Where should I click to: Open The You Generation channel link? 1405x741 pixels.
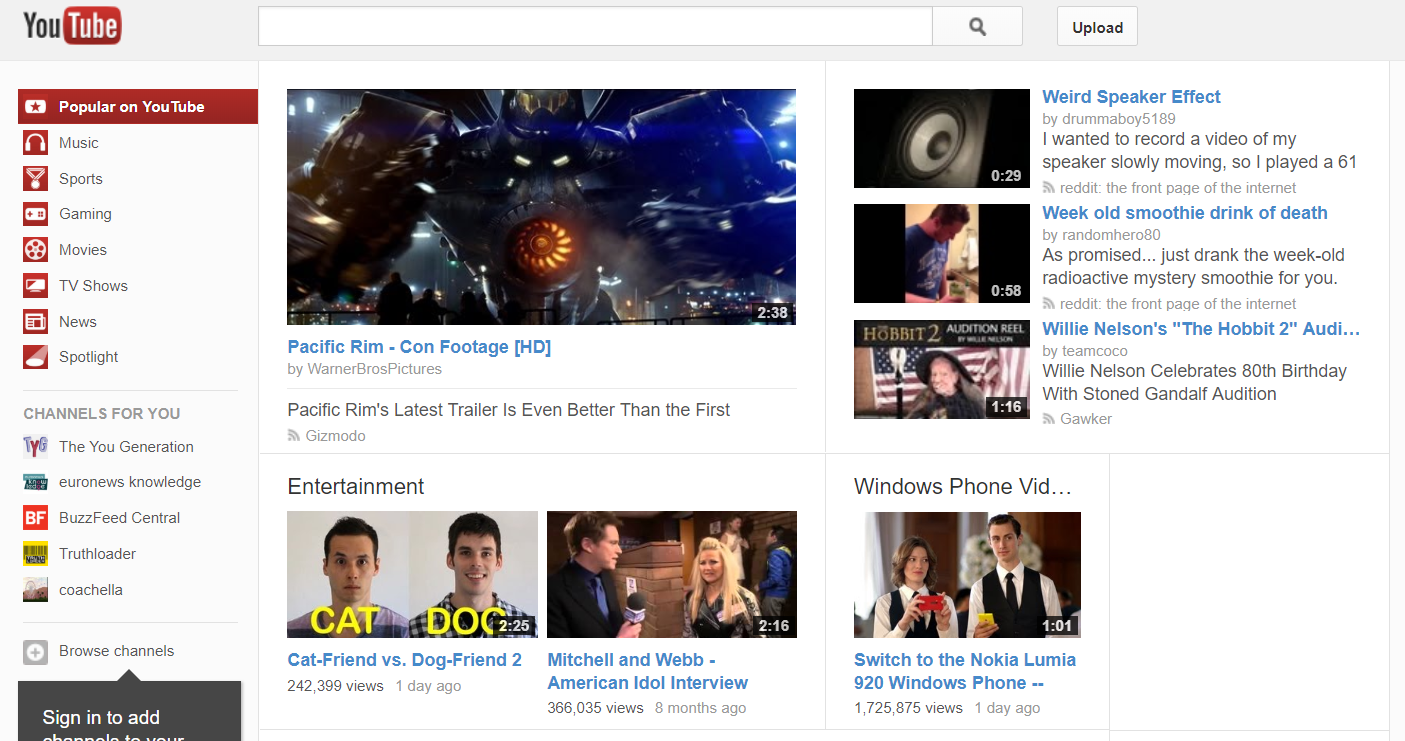pos(126,447)
